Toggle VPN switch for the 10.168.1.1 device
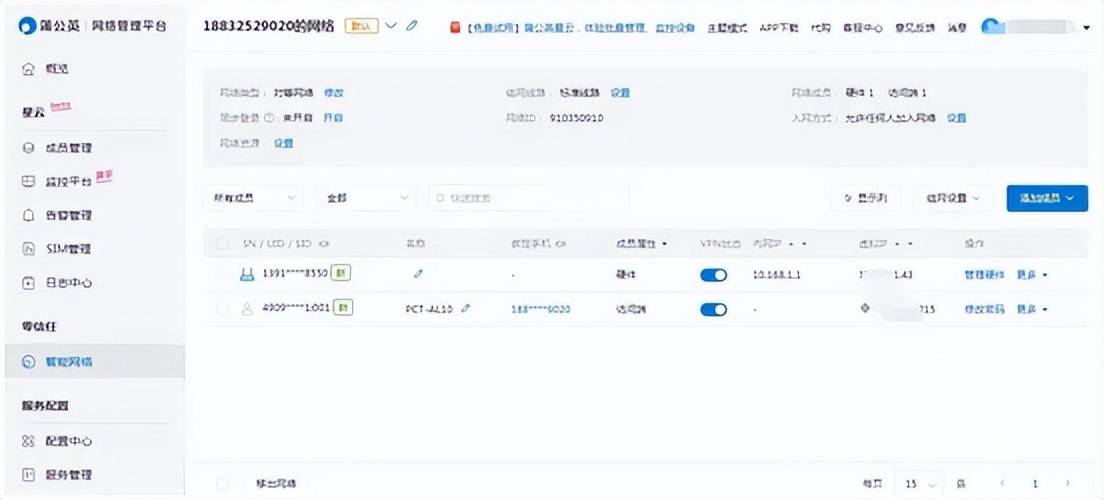 pyautogui.click(x=713, y=275)
